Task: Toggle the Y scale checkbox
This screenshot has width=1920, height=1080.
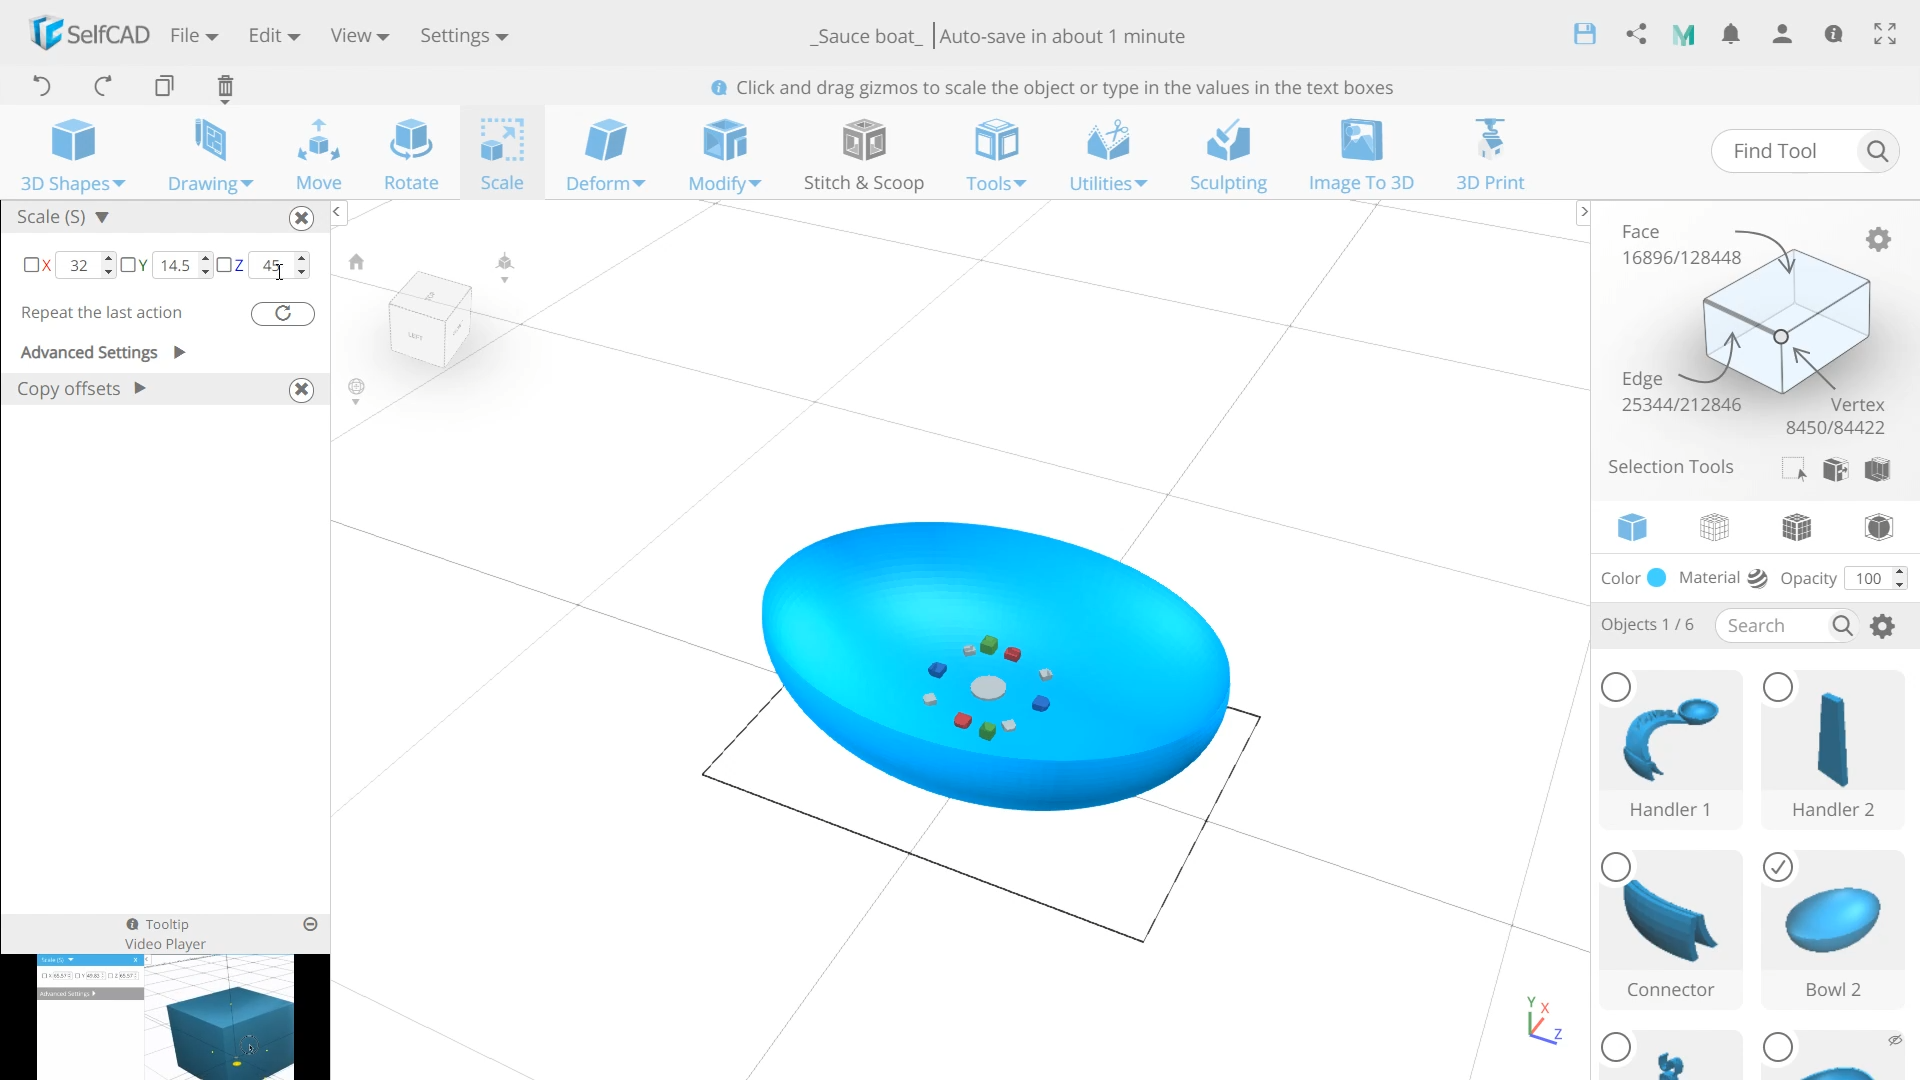Action: [x=127, y=265]
